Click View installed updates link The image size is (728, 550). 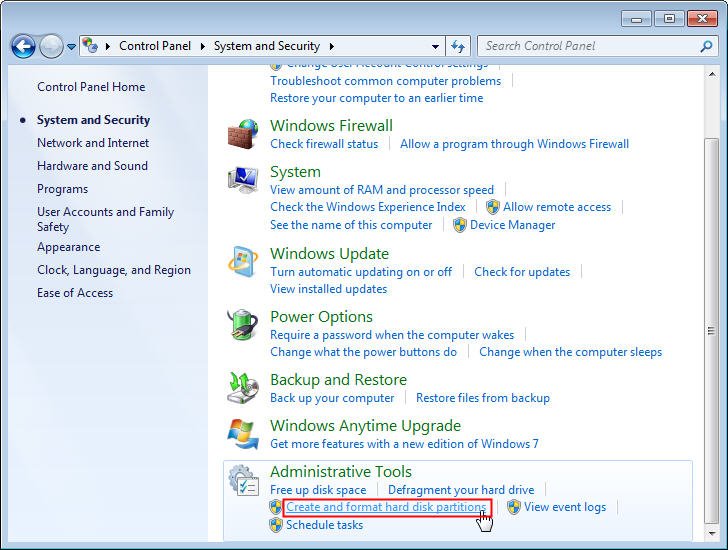pyautogui.click(x=328, y=289)
